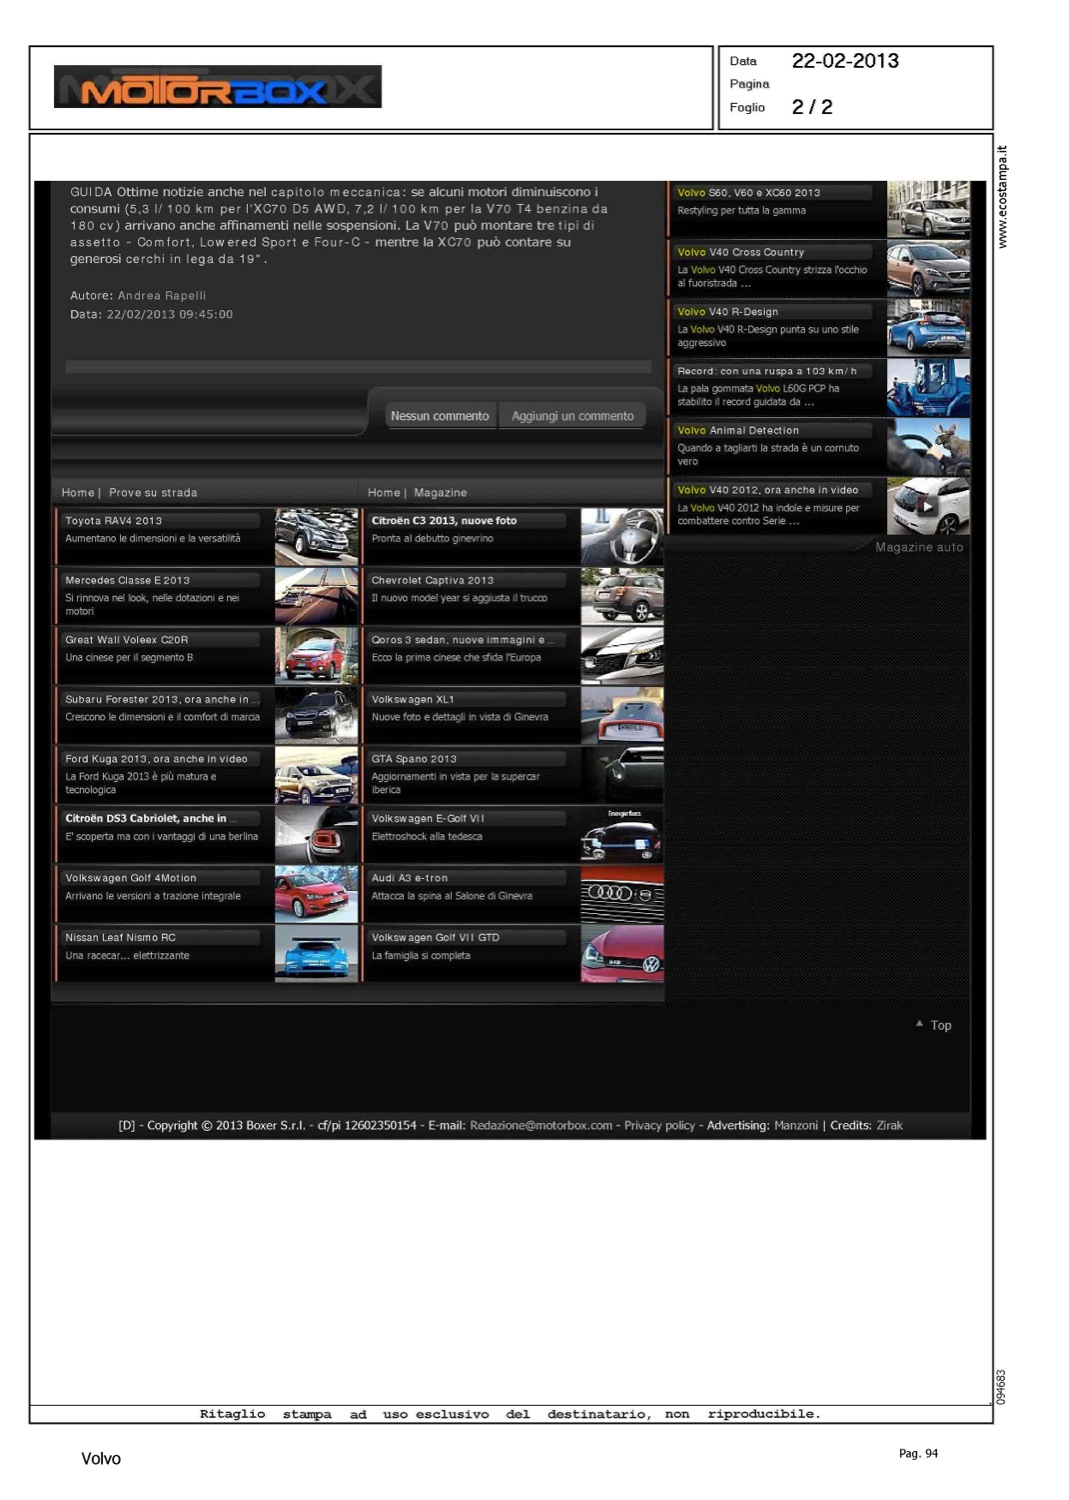Click the Zirak credits link
1069x1500 pixels.
[889, 1125]
